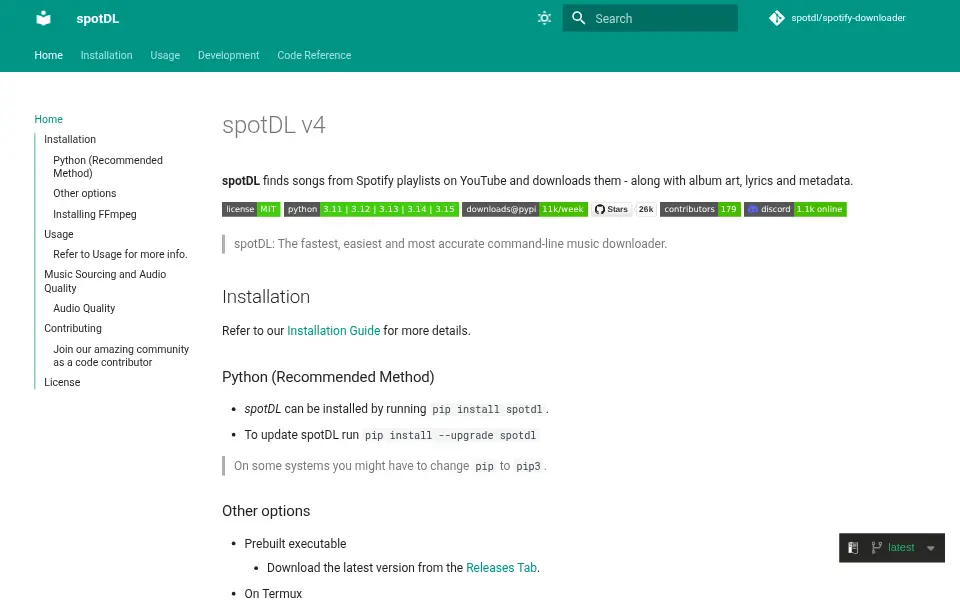Click the pip install --upgrade spotdl code

(450, 435)
